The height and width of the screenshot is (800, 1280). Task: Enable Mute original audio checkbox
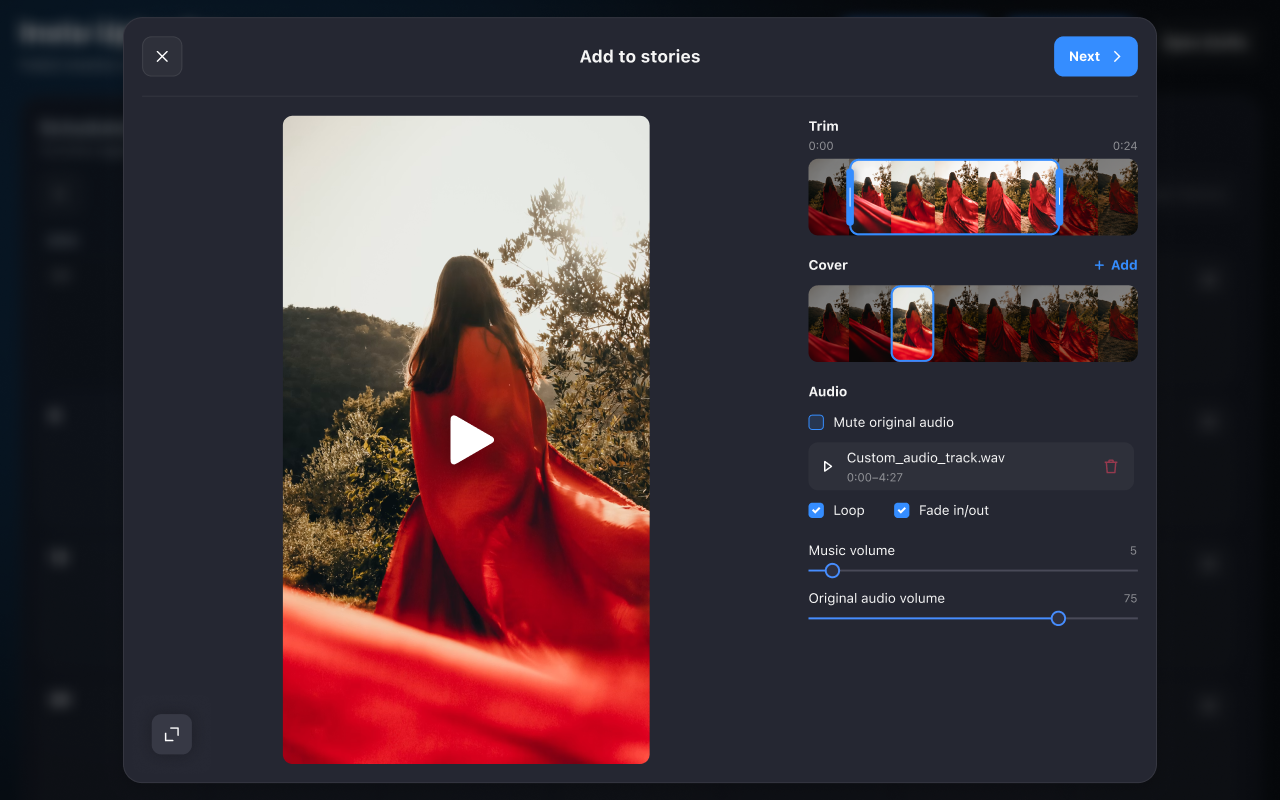816,422
